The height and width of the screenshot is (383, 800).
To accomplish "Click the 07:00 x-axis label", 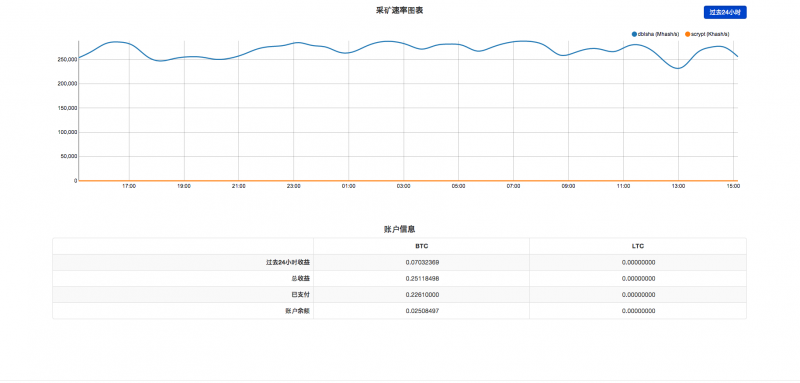I will click(x=513, y=187).
